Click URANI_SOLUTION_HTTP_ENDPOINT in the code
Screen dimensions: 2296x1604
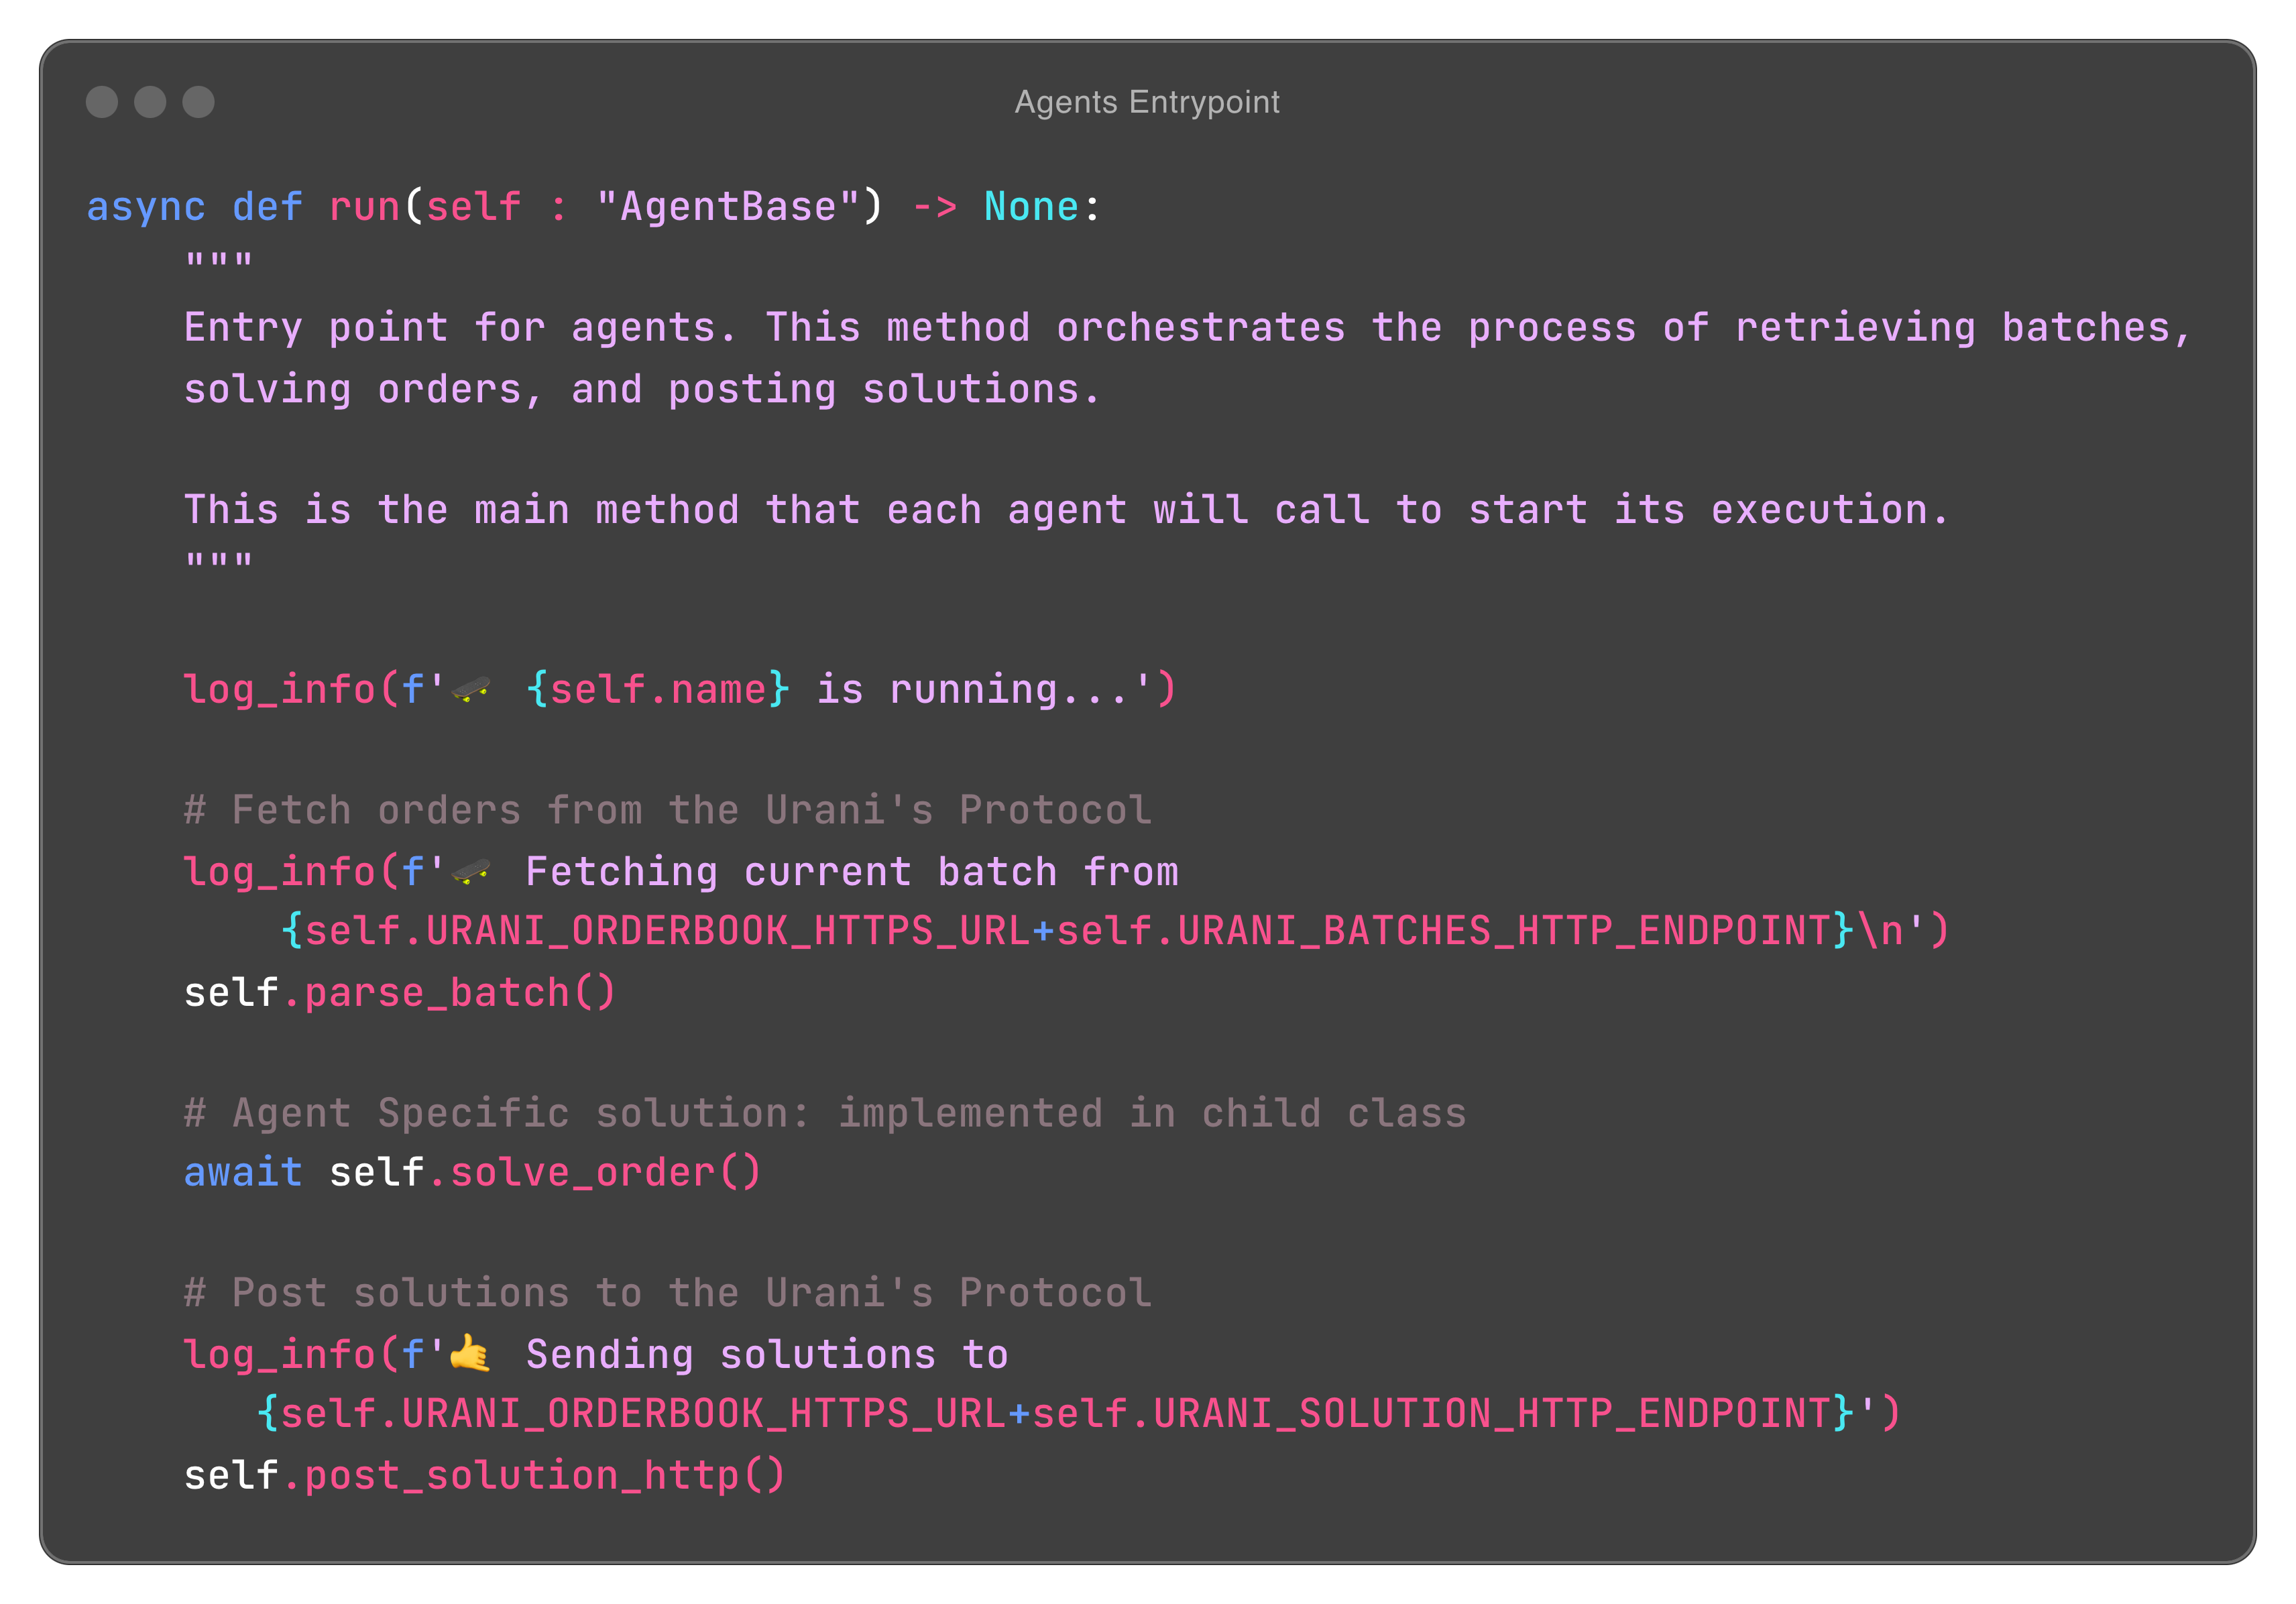(1492, 1414)
